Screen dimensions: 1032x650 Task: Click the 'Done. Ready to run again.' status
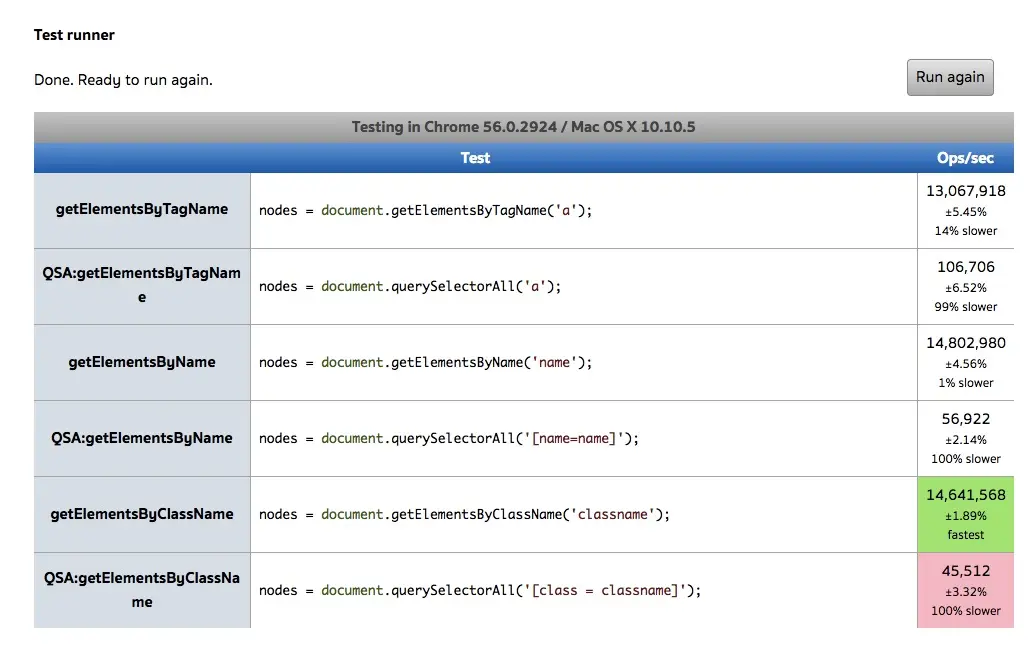[x=123, y=80]
